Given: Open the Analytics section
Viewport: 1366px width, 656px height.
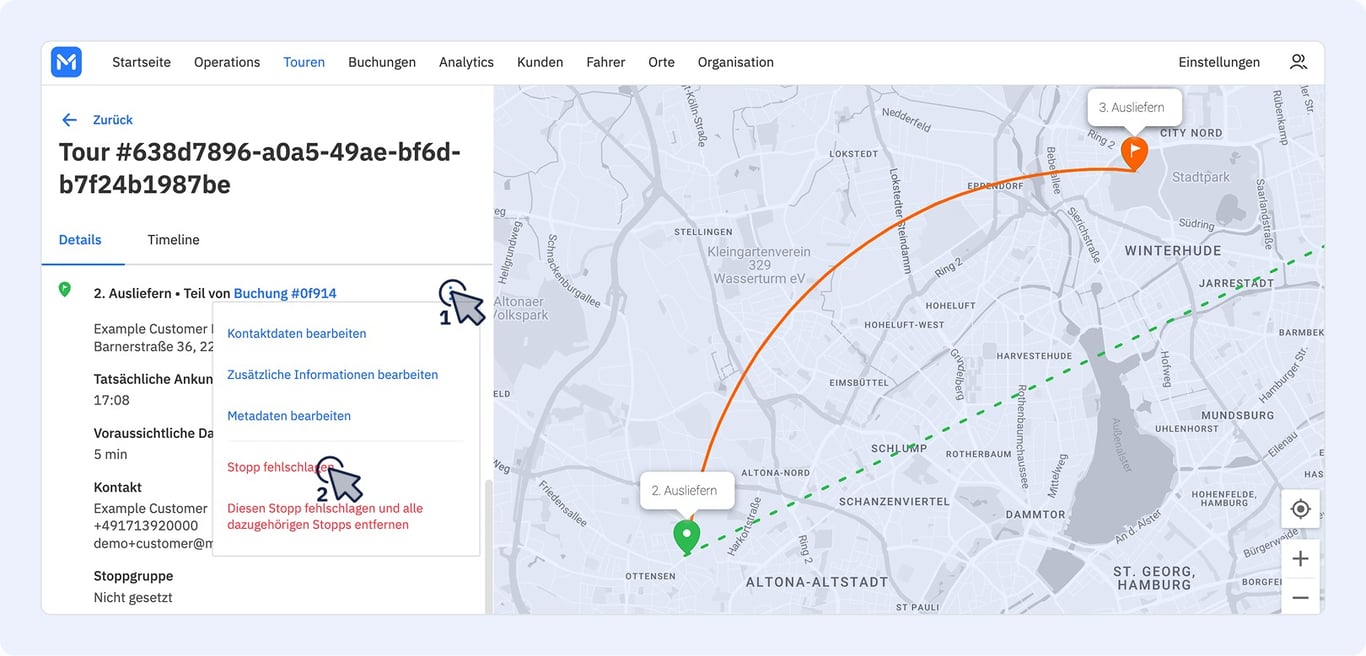Looking at the screenshot, I should (x=466, y=62).
